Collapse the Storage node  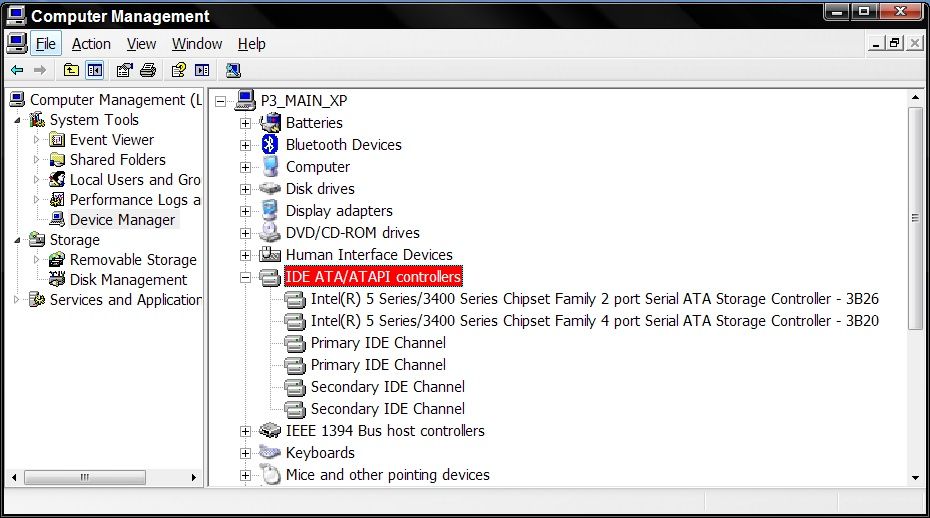tap(17, 240)
